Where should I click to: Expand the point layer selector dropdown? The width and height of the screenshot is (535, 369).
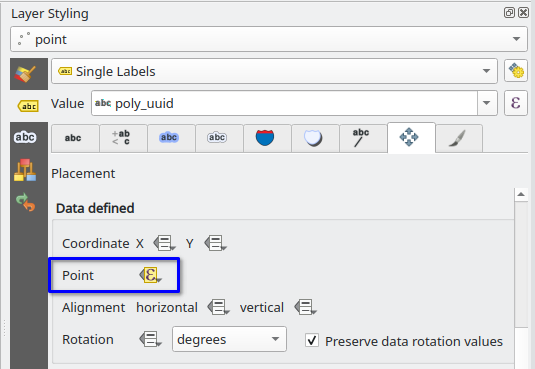pos(269,39)
